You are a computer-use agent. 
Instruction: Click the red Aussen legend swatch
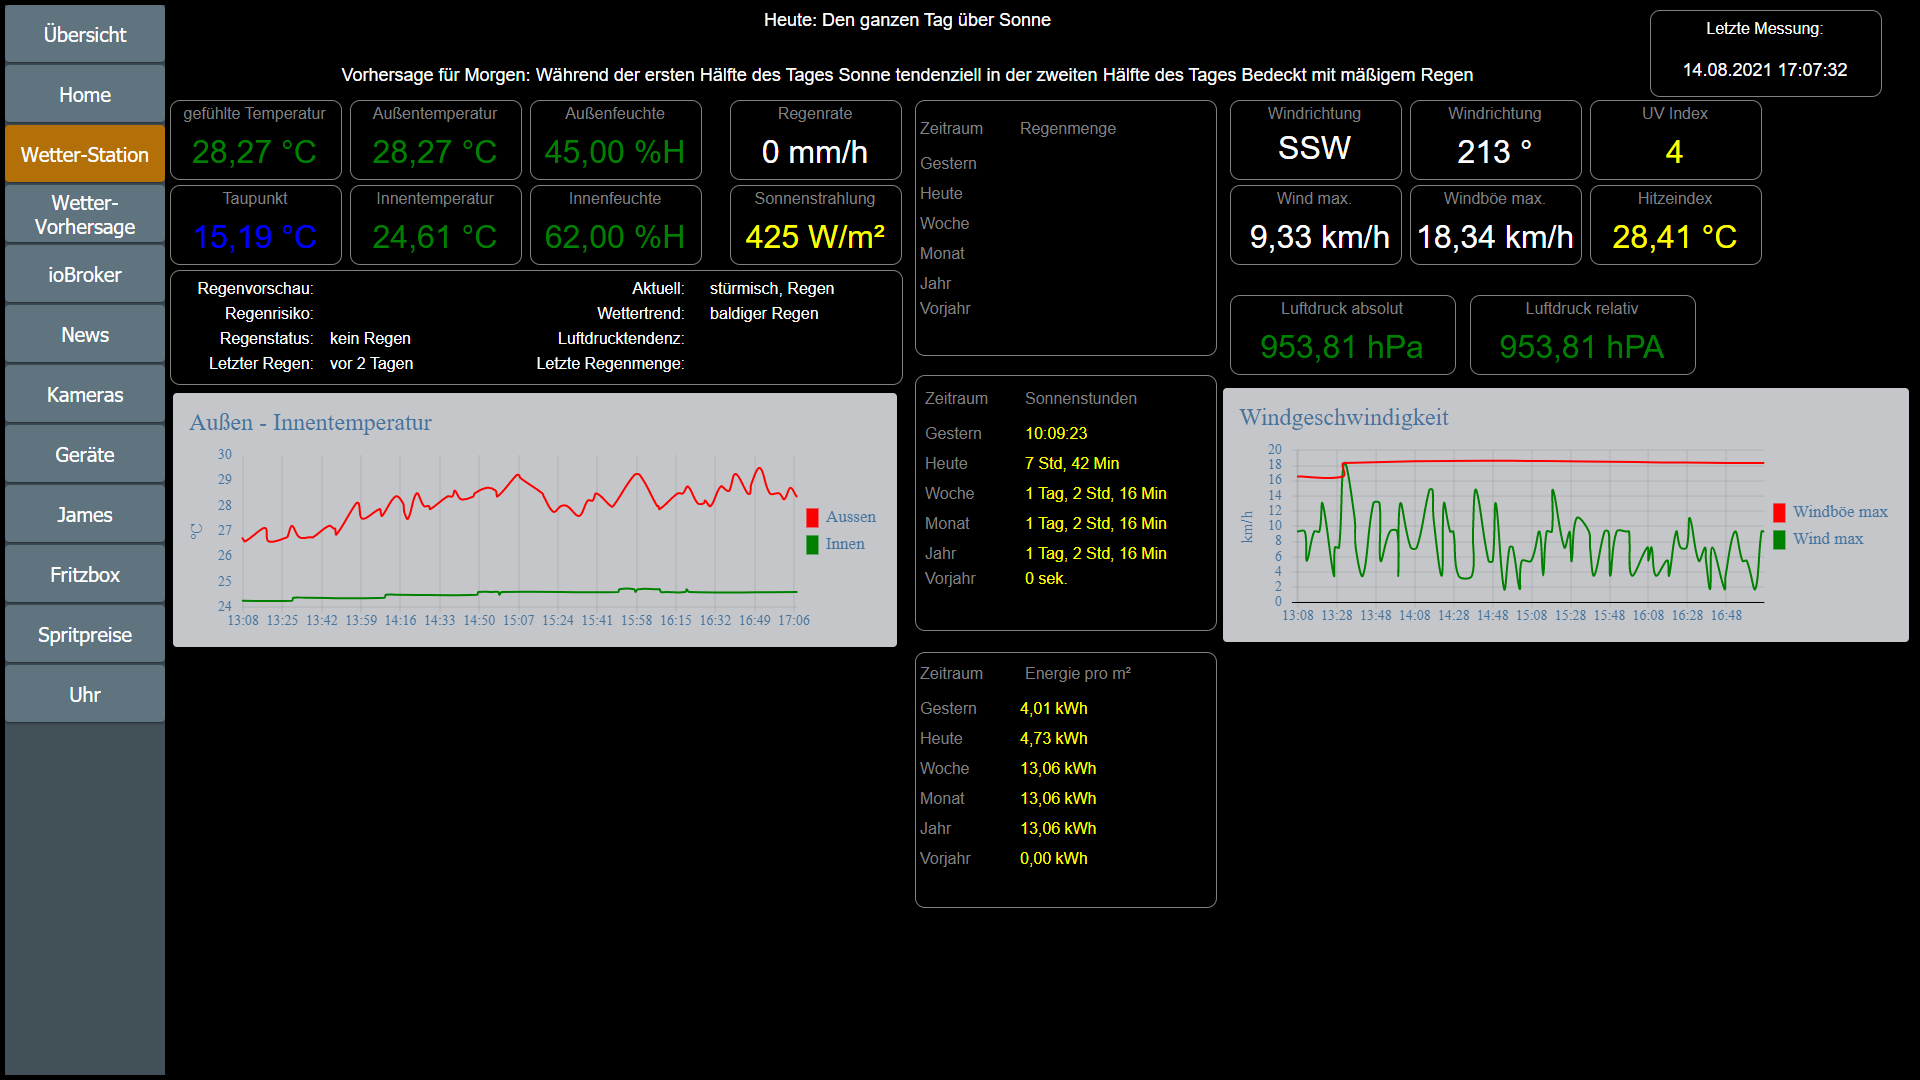pyautogui.click(x=812, y=517)
